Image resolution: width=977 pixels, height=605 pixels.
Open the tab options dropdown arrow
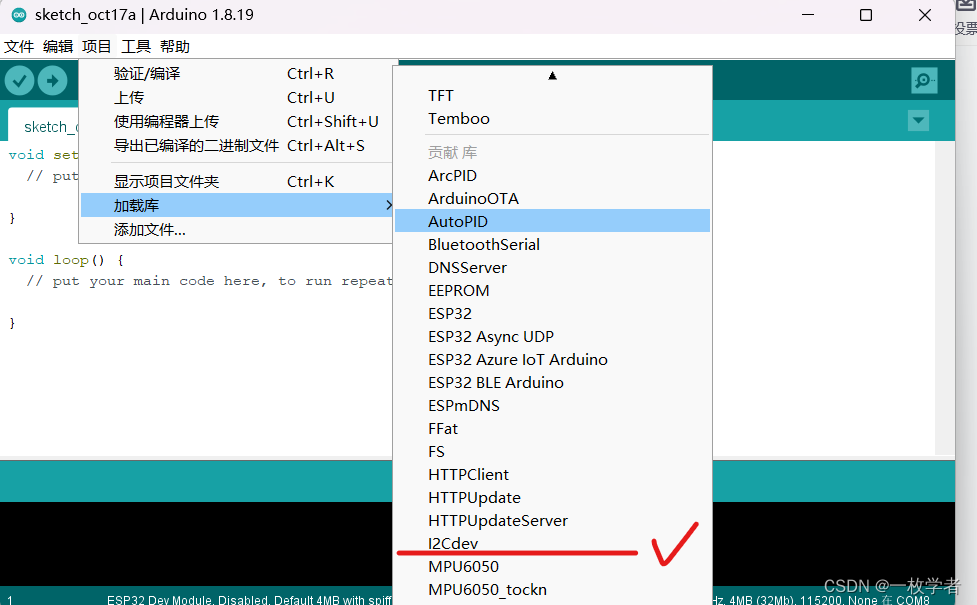(918, 120)
